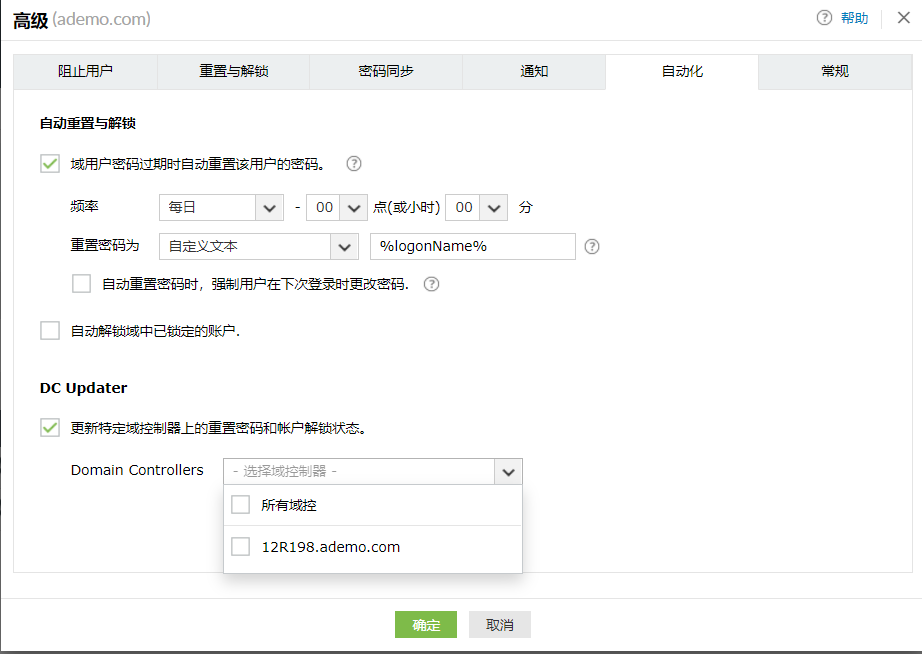
Task: Close the 高级 dialog
Action: [904, 18]
